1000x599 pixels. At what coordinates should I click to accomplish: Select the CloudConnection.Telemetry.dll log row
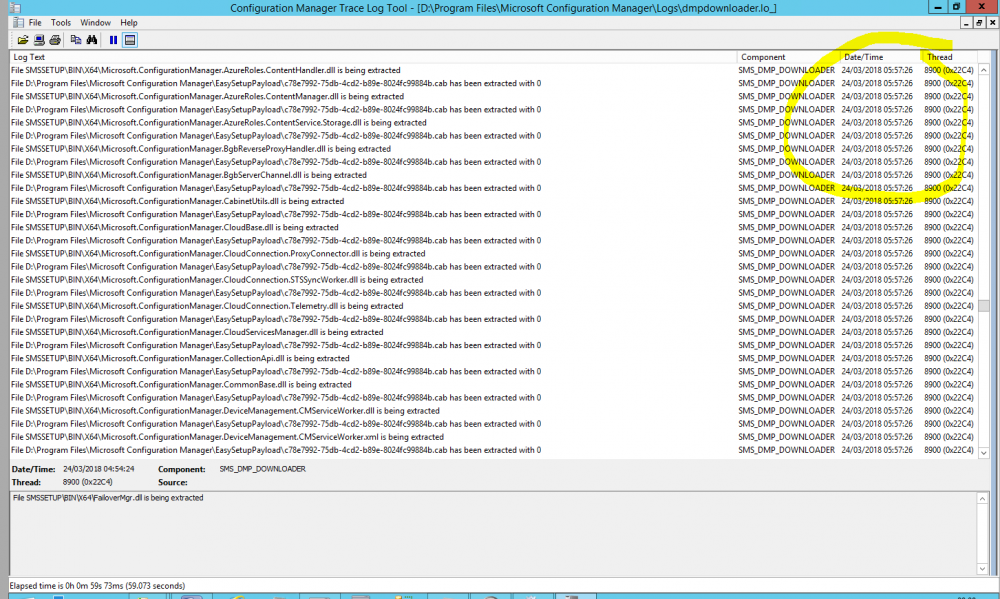coord(492,306)
